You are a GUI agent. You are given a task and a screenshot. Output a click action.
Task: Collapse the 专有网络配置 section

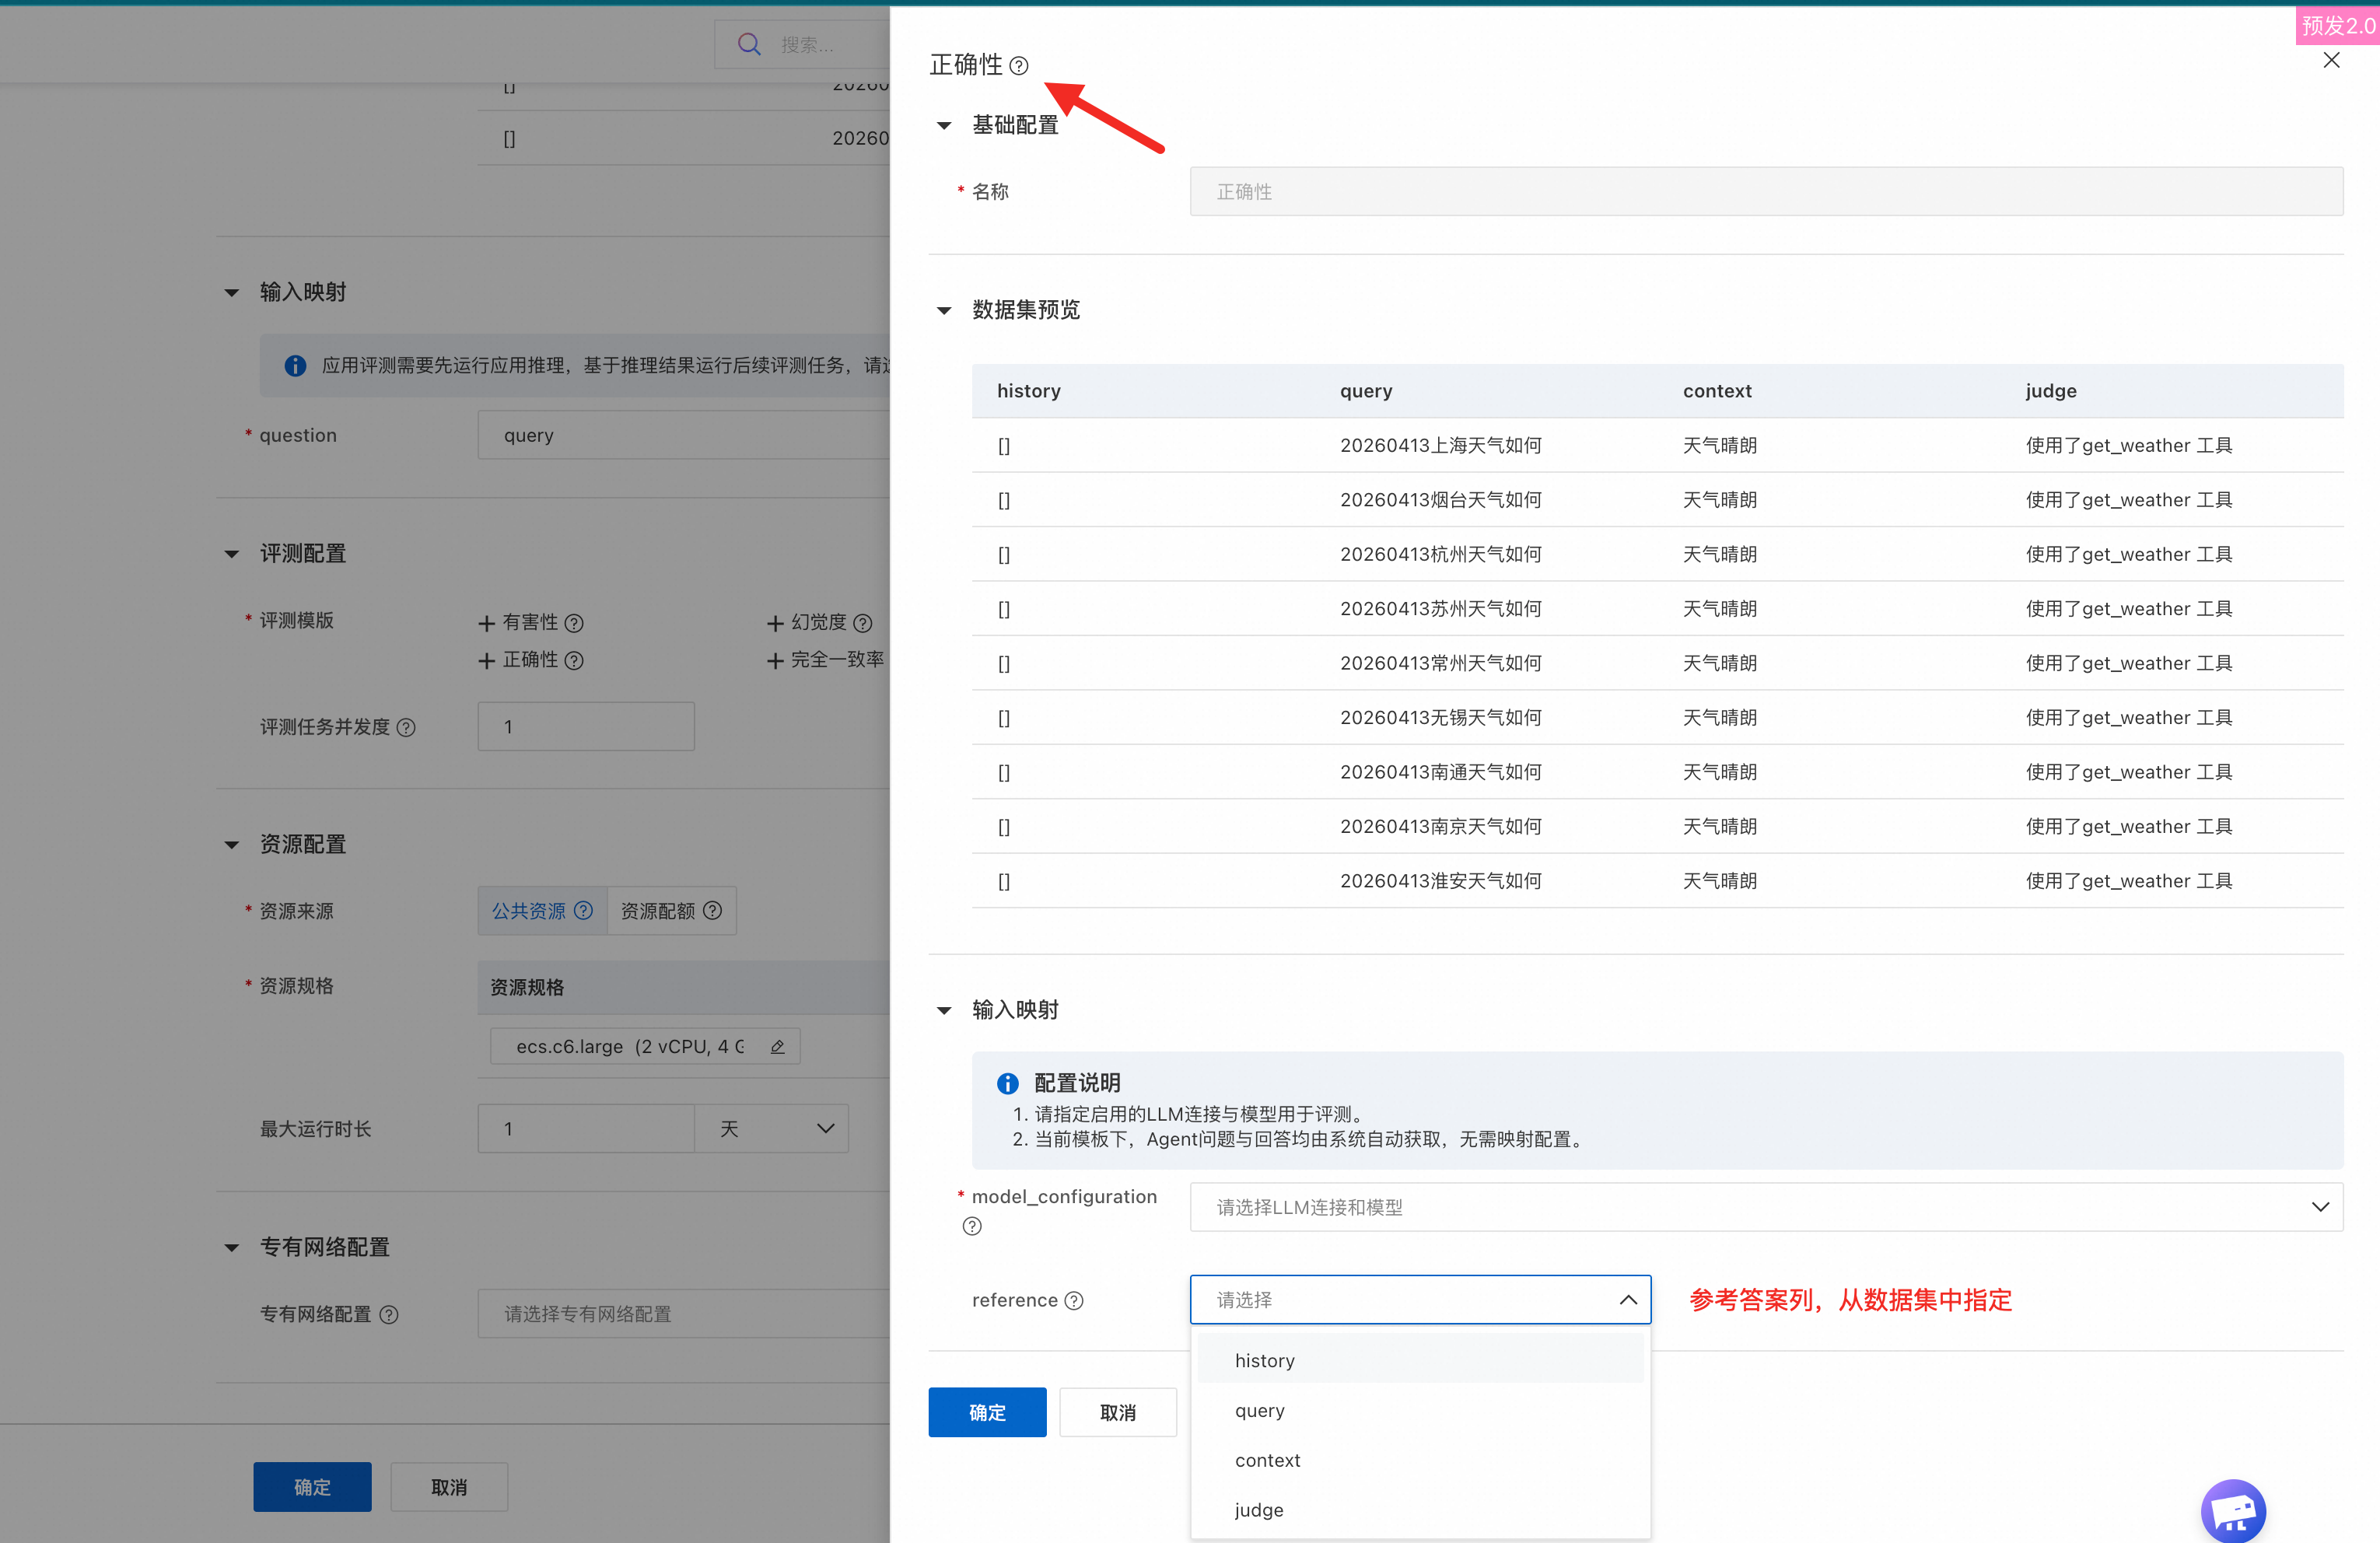point(232,1248)
